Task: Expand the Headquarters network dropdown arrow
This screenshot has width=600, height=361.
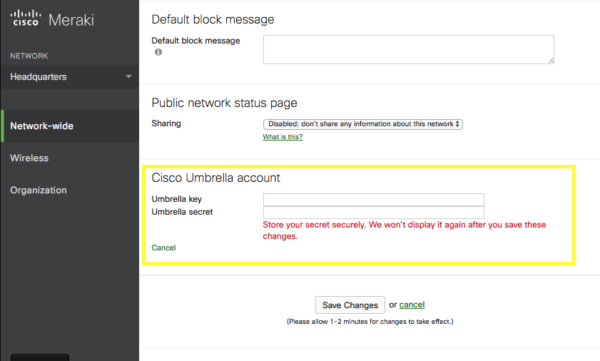Action: coord(129,77)
